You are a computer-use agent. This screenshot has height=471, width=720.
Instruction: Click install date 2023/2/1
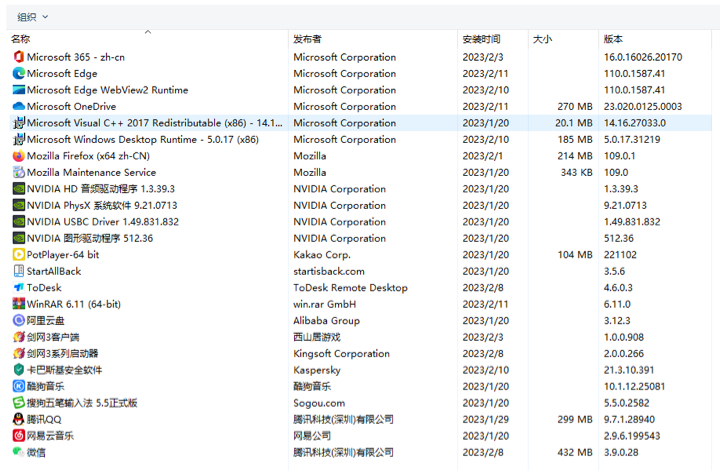pyautogui.click(x=483, y=156)
